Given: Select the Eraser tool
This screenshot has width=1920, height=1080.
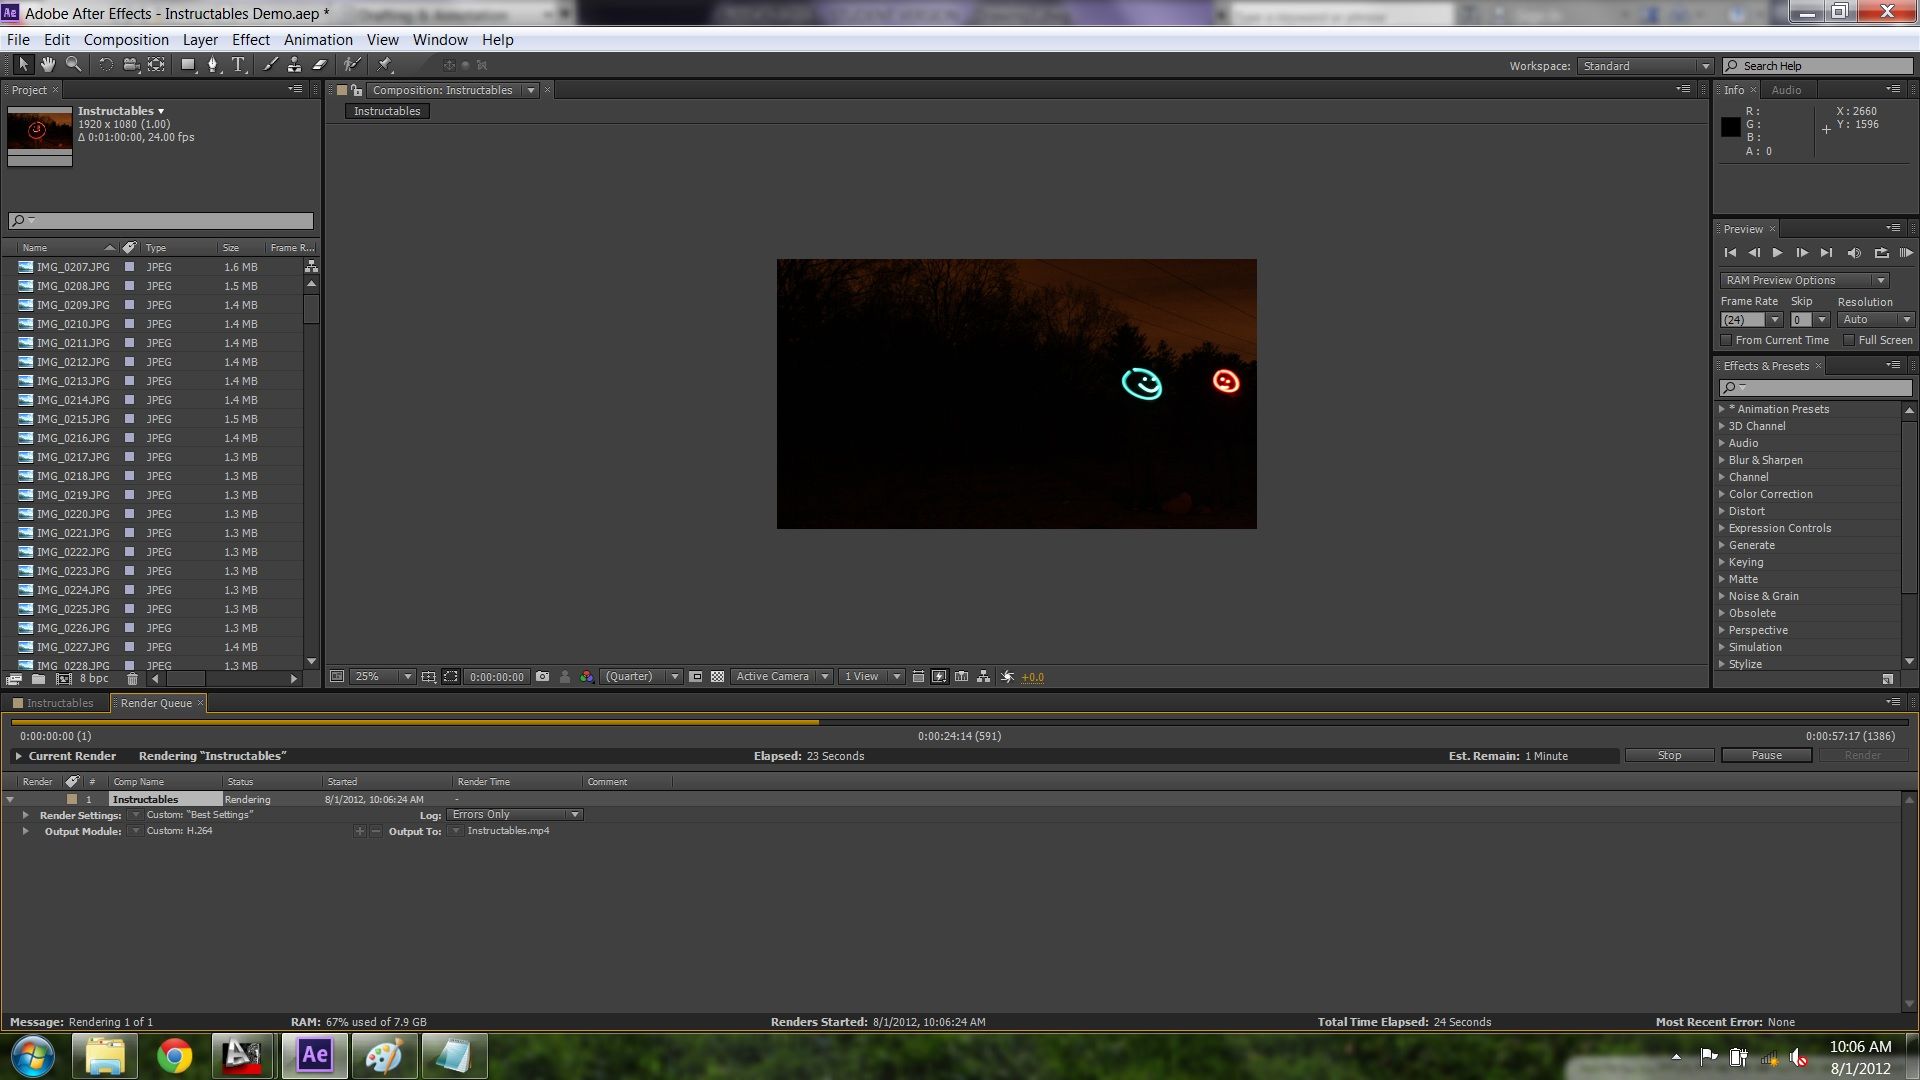Looking at the screenshot, I should [x=320, y=64].
